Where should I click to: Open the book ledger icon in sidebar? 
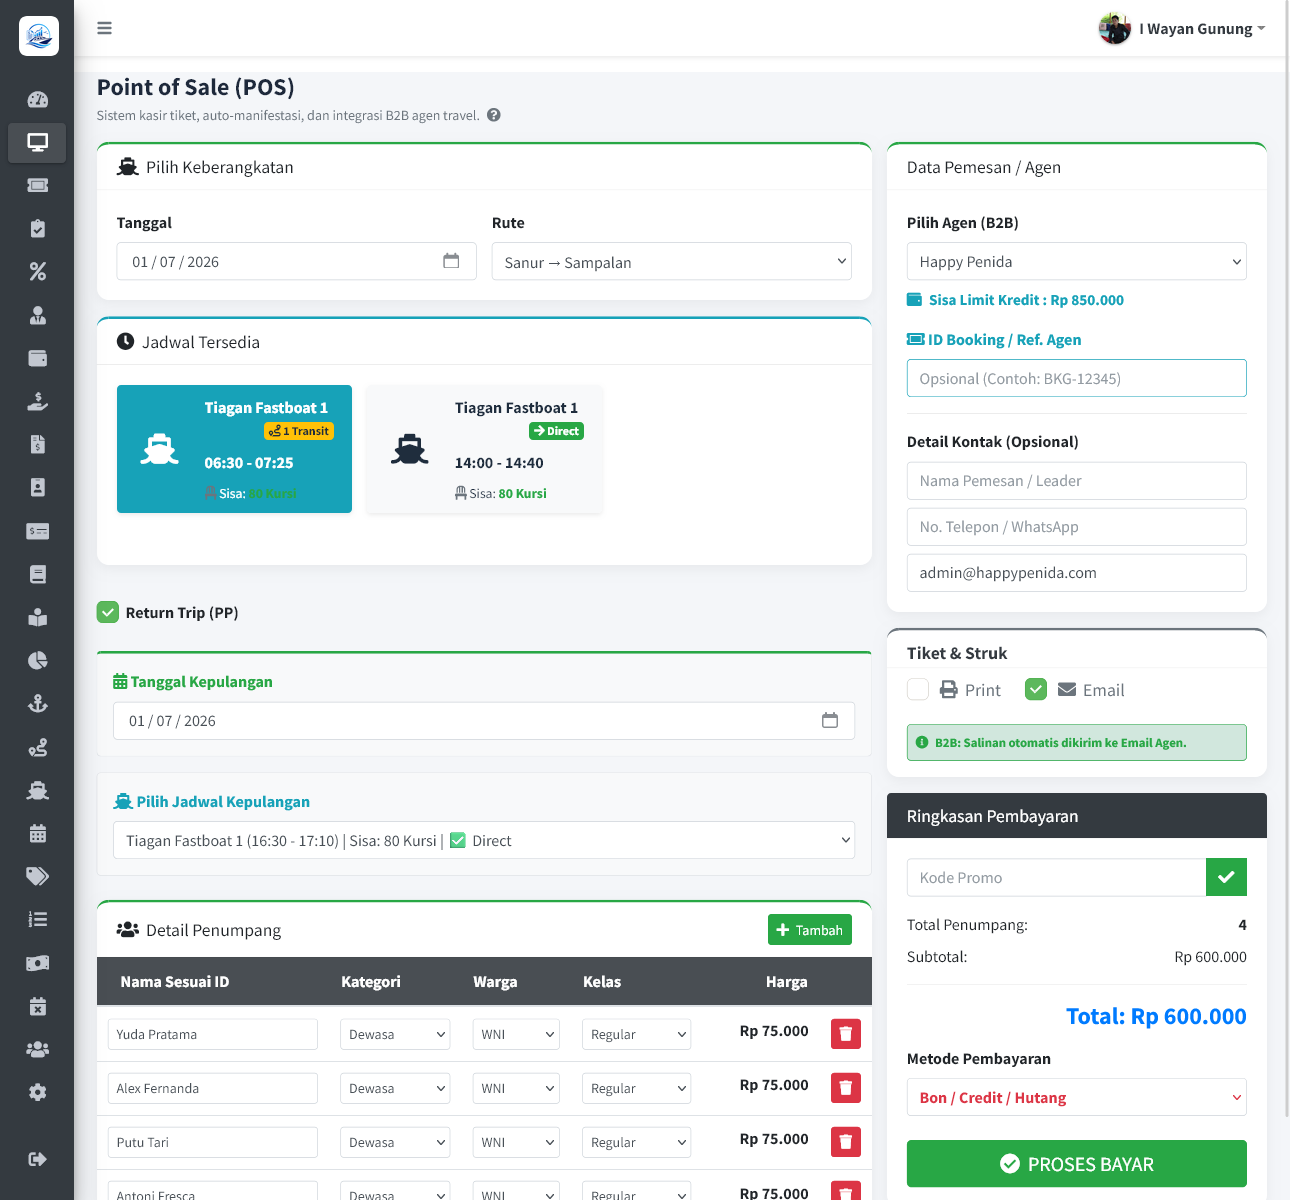click(x=37, y=574)
